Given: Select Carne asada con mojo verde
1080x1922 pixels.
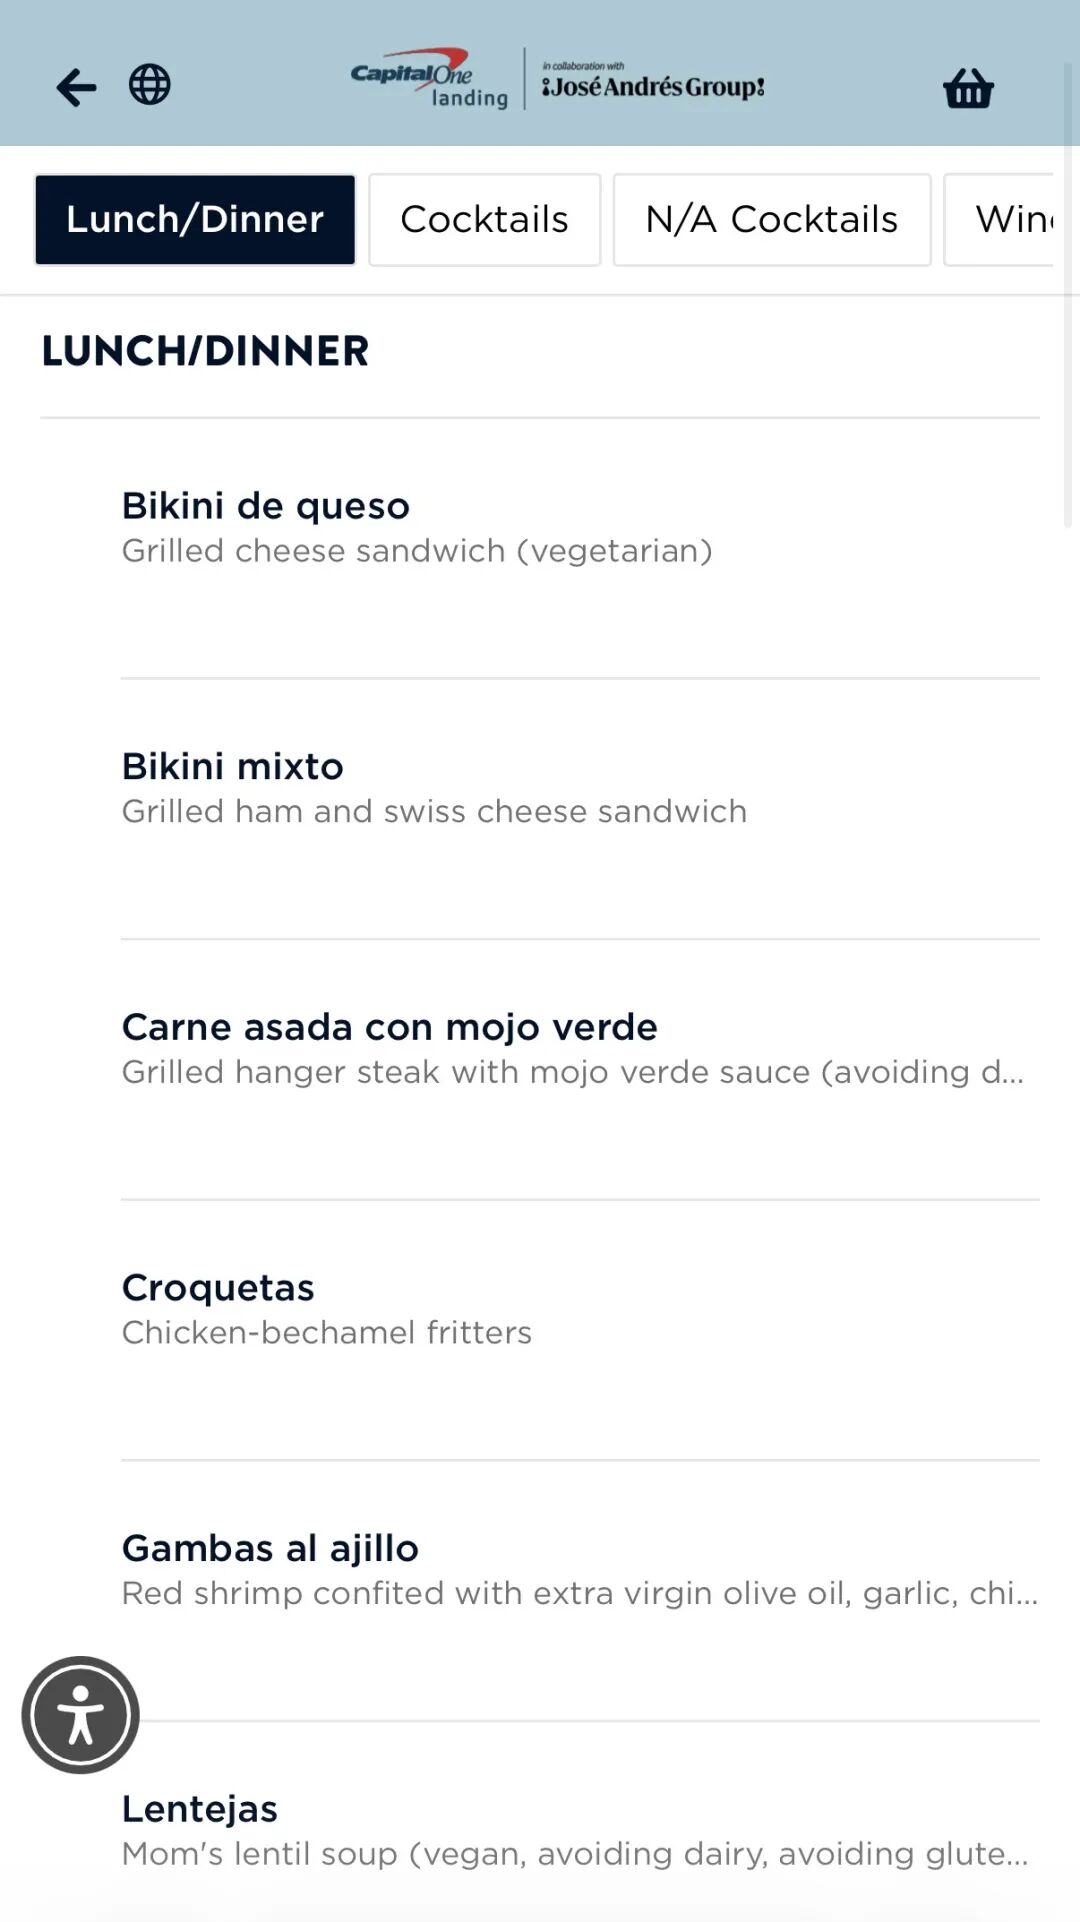Looking at the screenshot, I should click(x=580, y=1070).
